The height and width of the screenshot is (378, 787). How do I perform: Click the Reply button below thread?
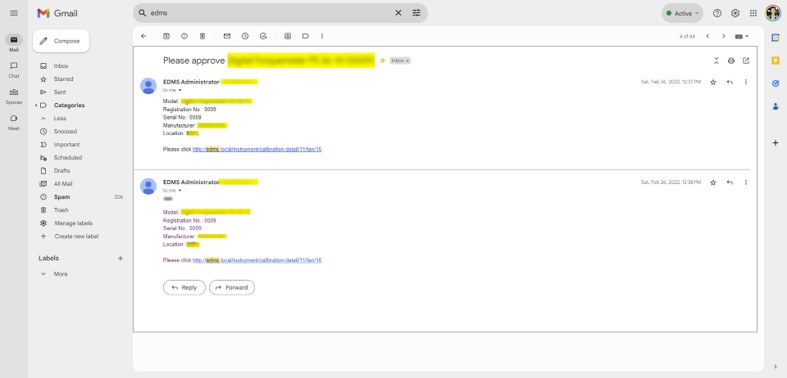(x=184, y=288)
